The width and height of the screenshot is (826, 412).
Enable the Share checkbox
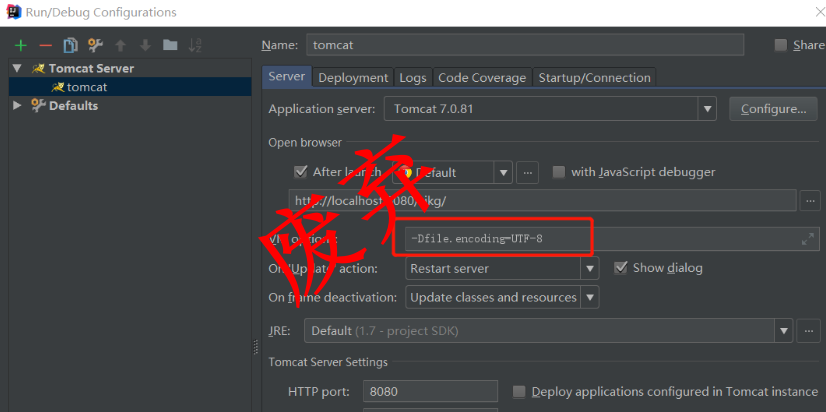pos(781,45)
